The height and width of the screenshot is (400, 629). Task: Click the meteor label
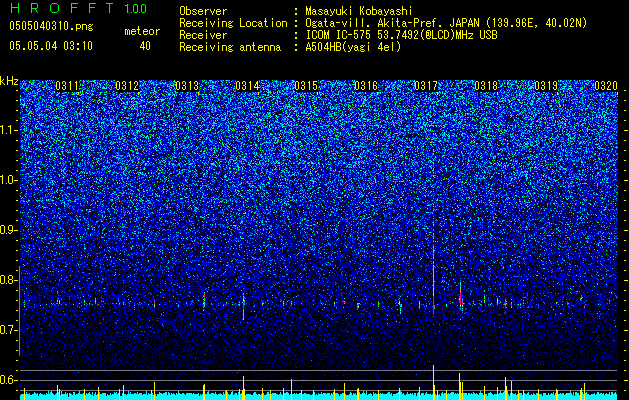142,31
